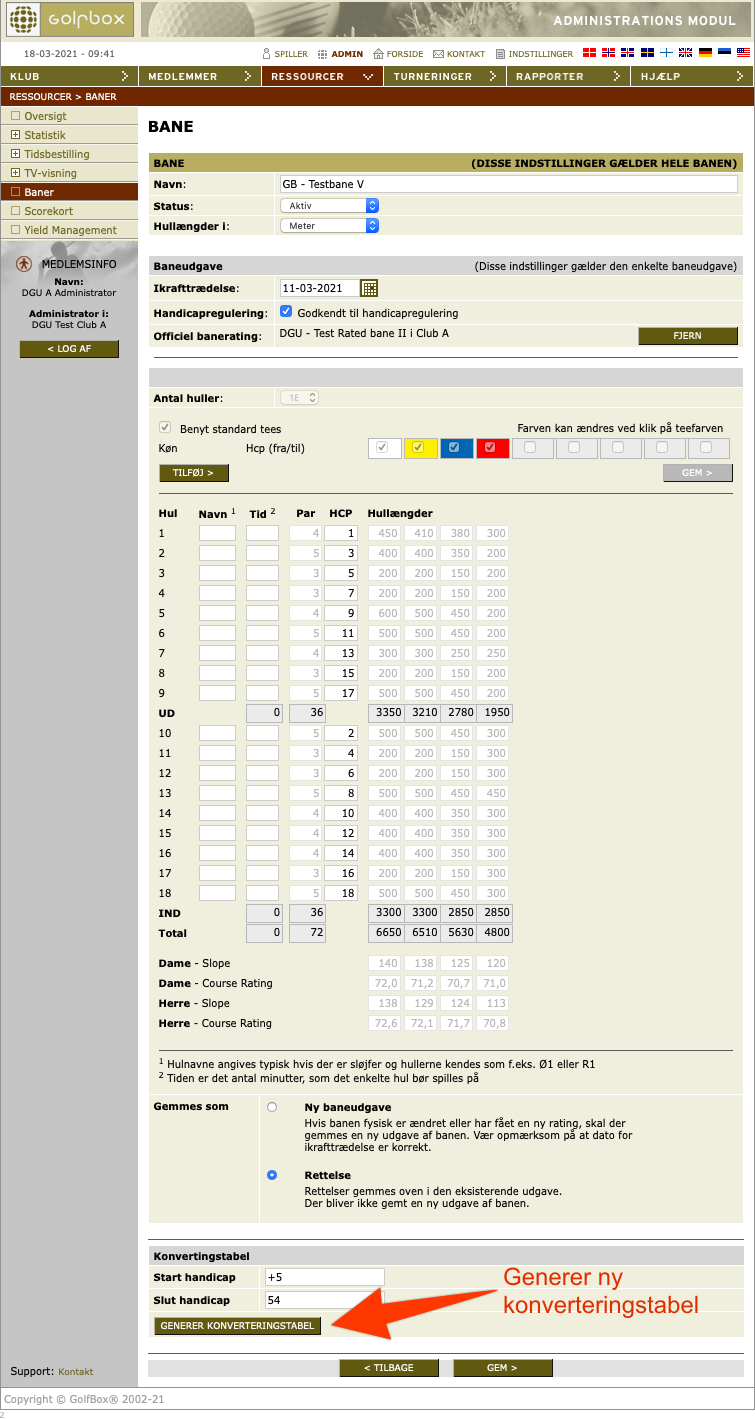Open the calendar picker beside Ikrafttrædelse date

point(369,288)
